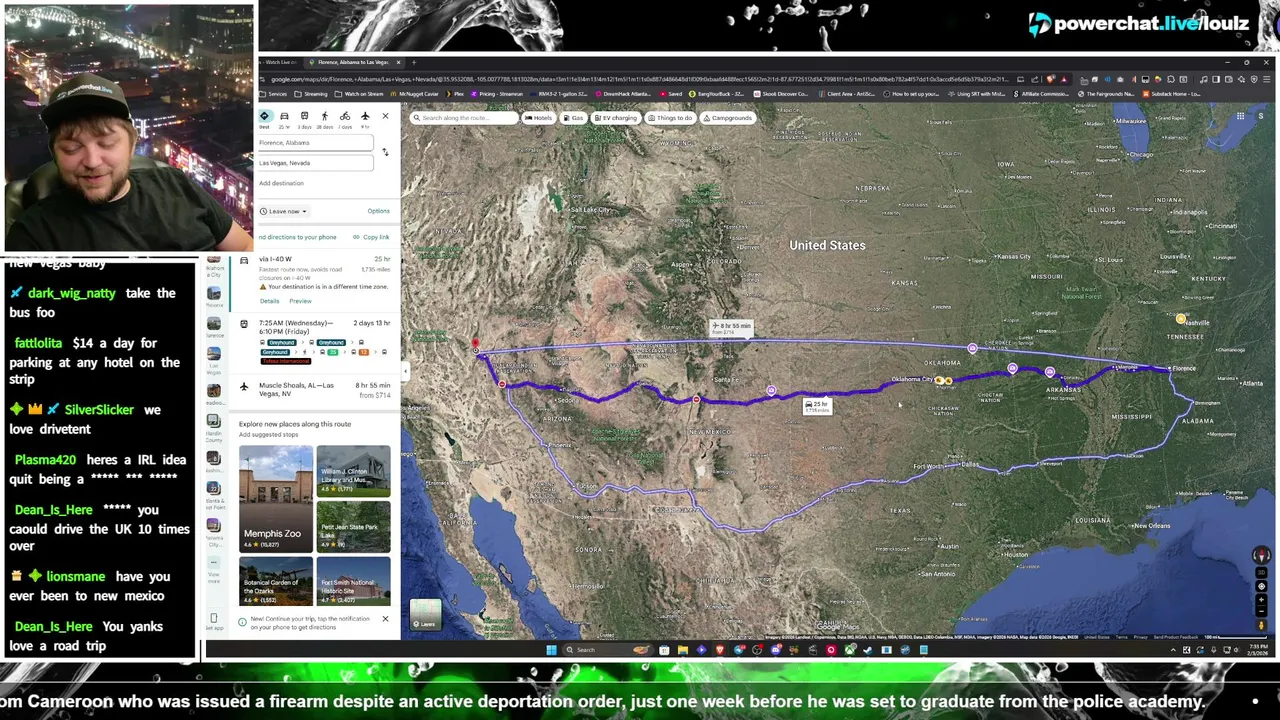Click Add destination
Viewport: 1280px width, 720px height.
point(281,183)
